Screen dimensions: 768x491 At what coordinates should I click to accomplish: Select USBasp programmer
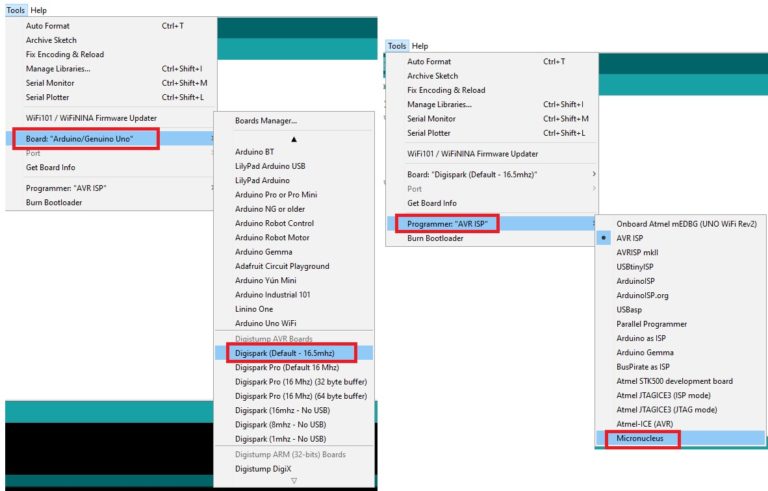click(x=680, y=309)
